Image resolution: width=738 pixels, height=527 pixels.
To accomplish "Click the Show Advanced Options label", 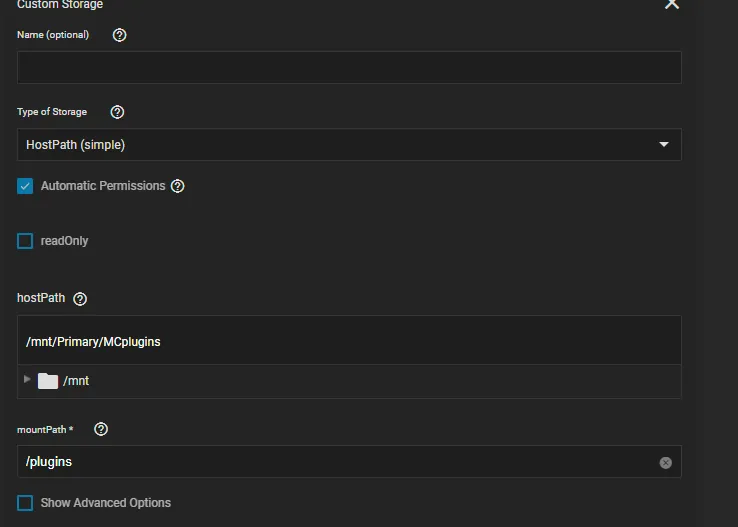I will tap(106, 503).
